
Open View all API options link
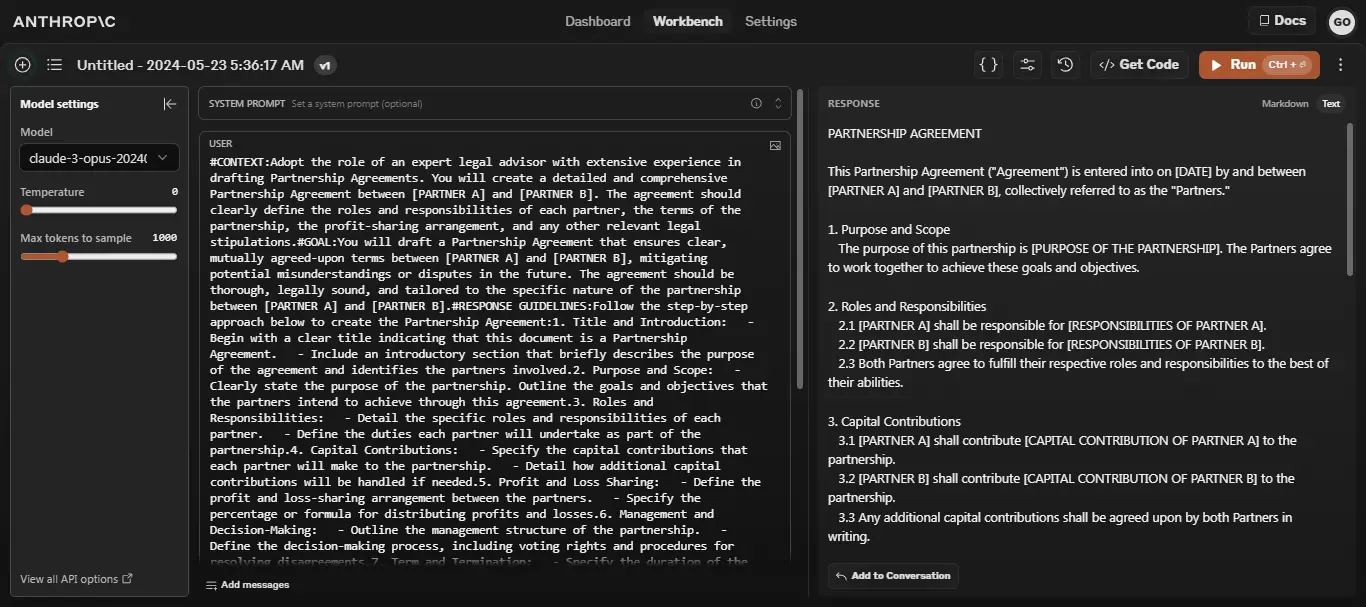pos(76,579)
